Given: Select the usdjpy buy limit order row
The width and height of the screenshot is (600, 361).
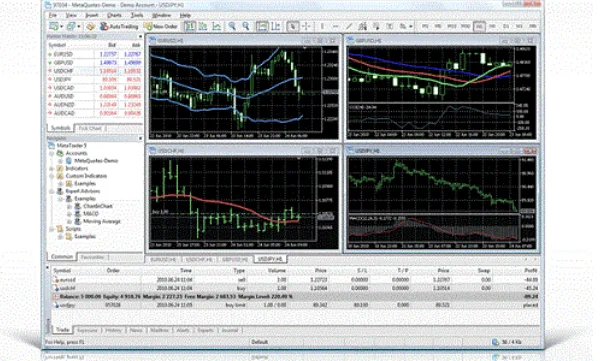Looking at the screenshot, I should (x=296, y=305).
